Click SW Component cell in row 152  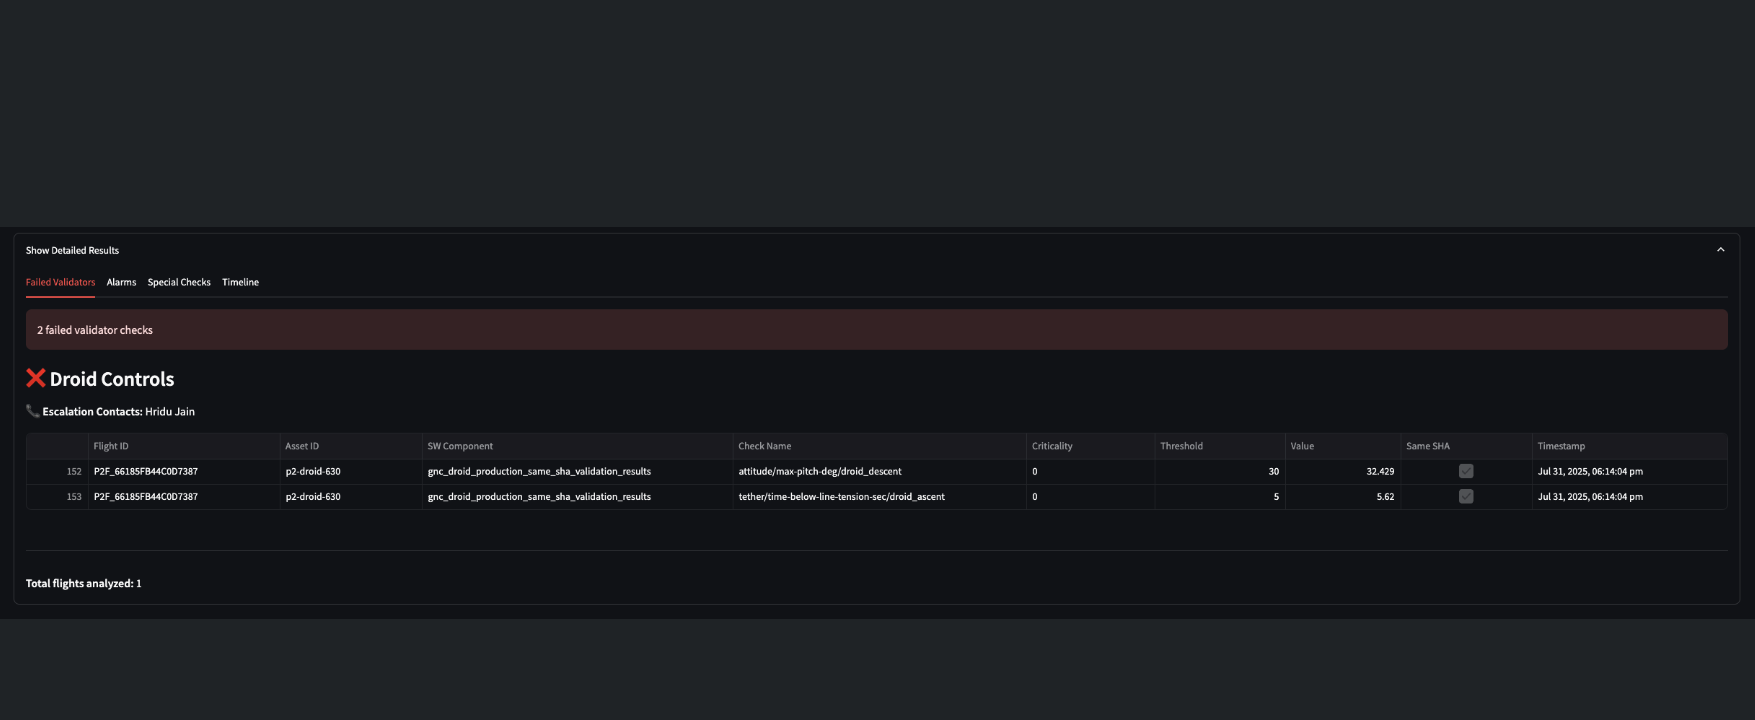point(577,471)
